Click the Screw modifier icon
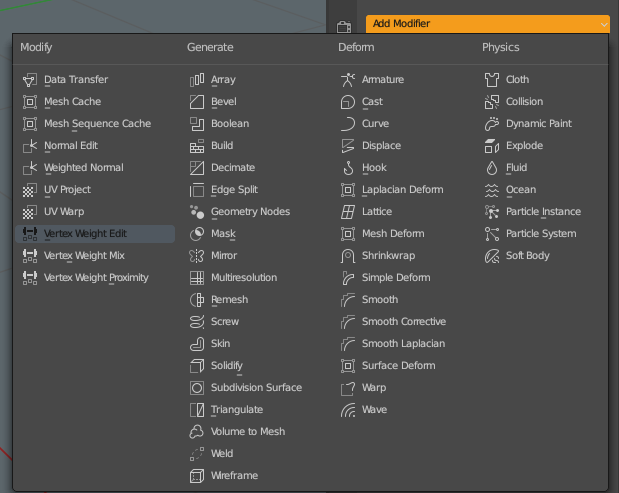 click(x=197, y=322)
